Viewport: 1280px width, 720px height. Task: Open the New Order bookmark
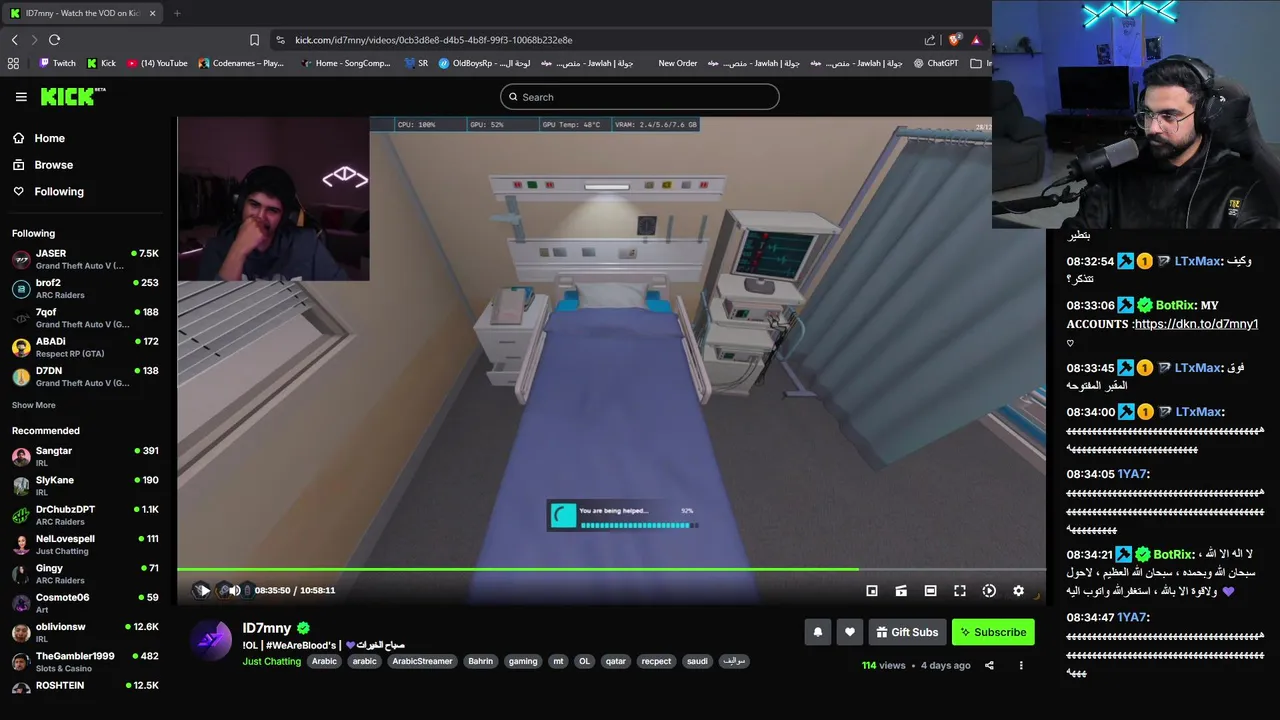(x=677, y=63)
